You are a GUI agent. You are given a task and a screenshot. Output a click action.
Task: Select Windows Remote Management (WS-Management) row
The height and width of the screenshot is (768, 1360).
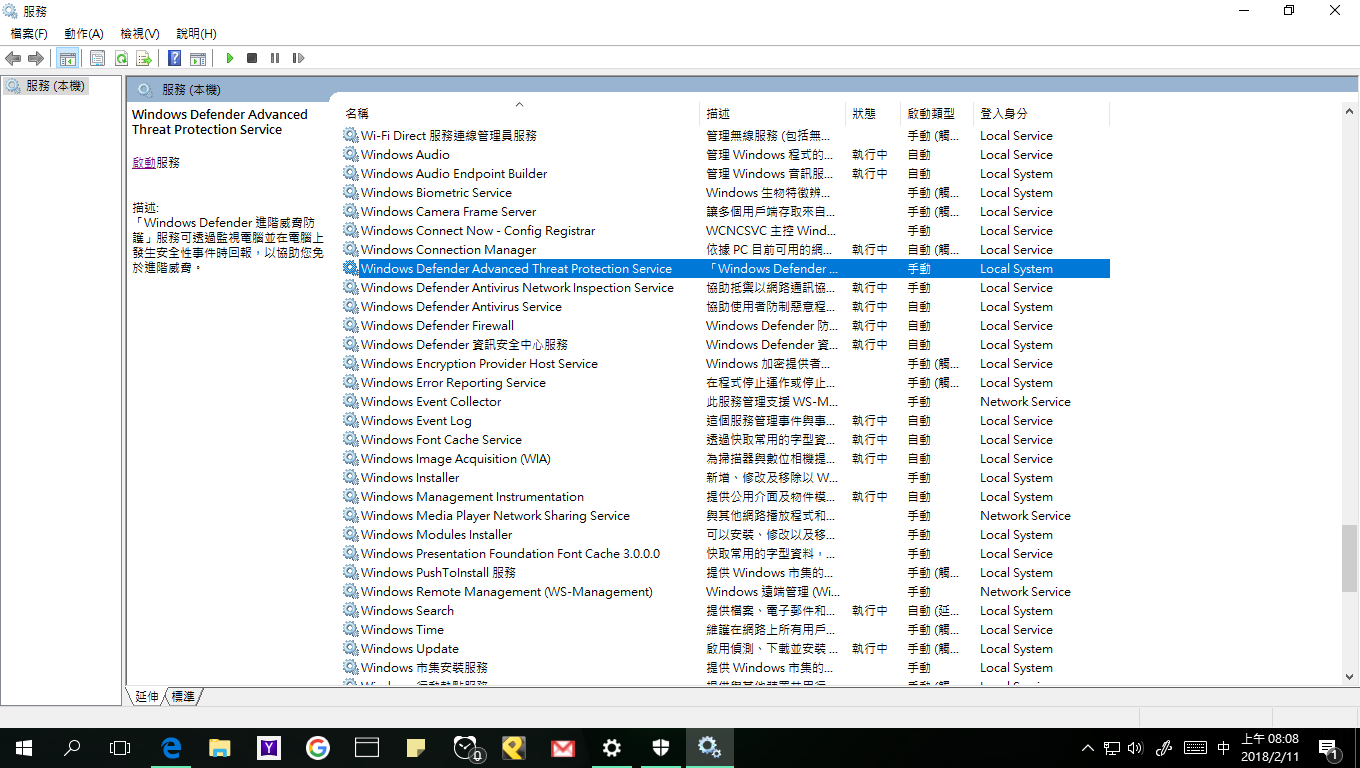(x=725, y=591)
